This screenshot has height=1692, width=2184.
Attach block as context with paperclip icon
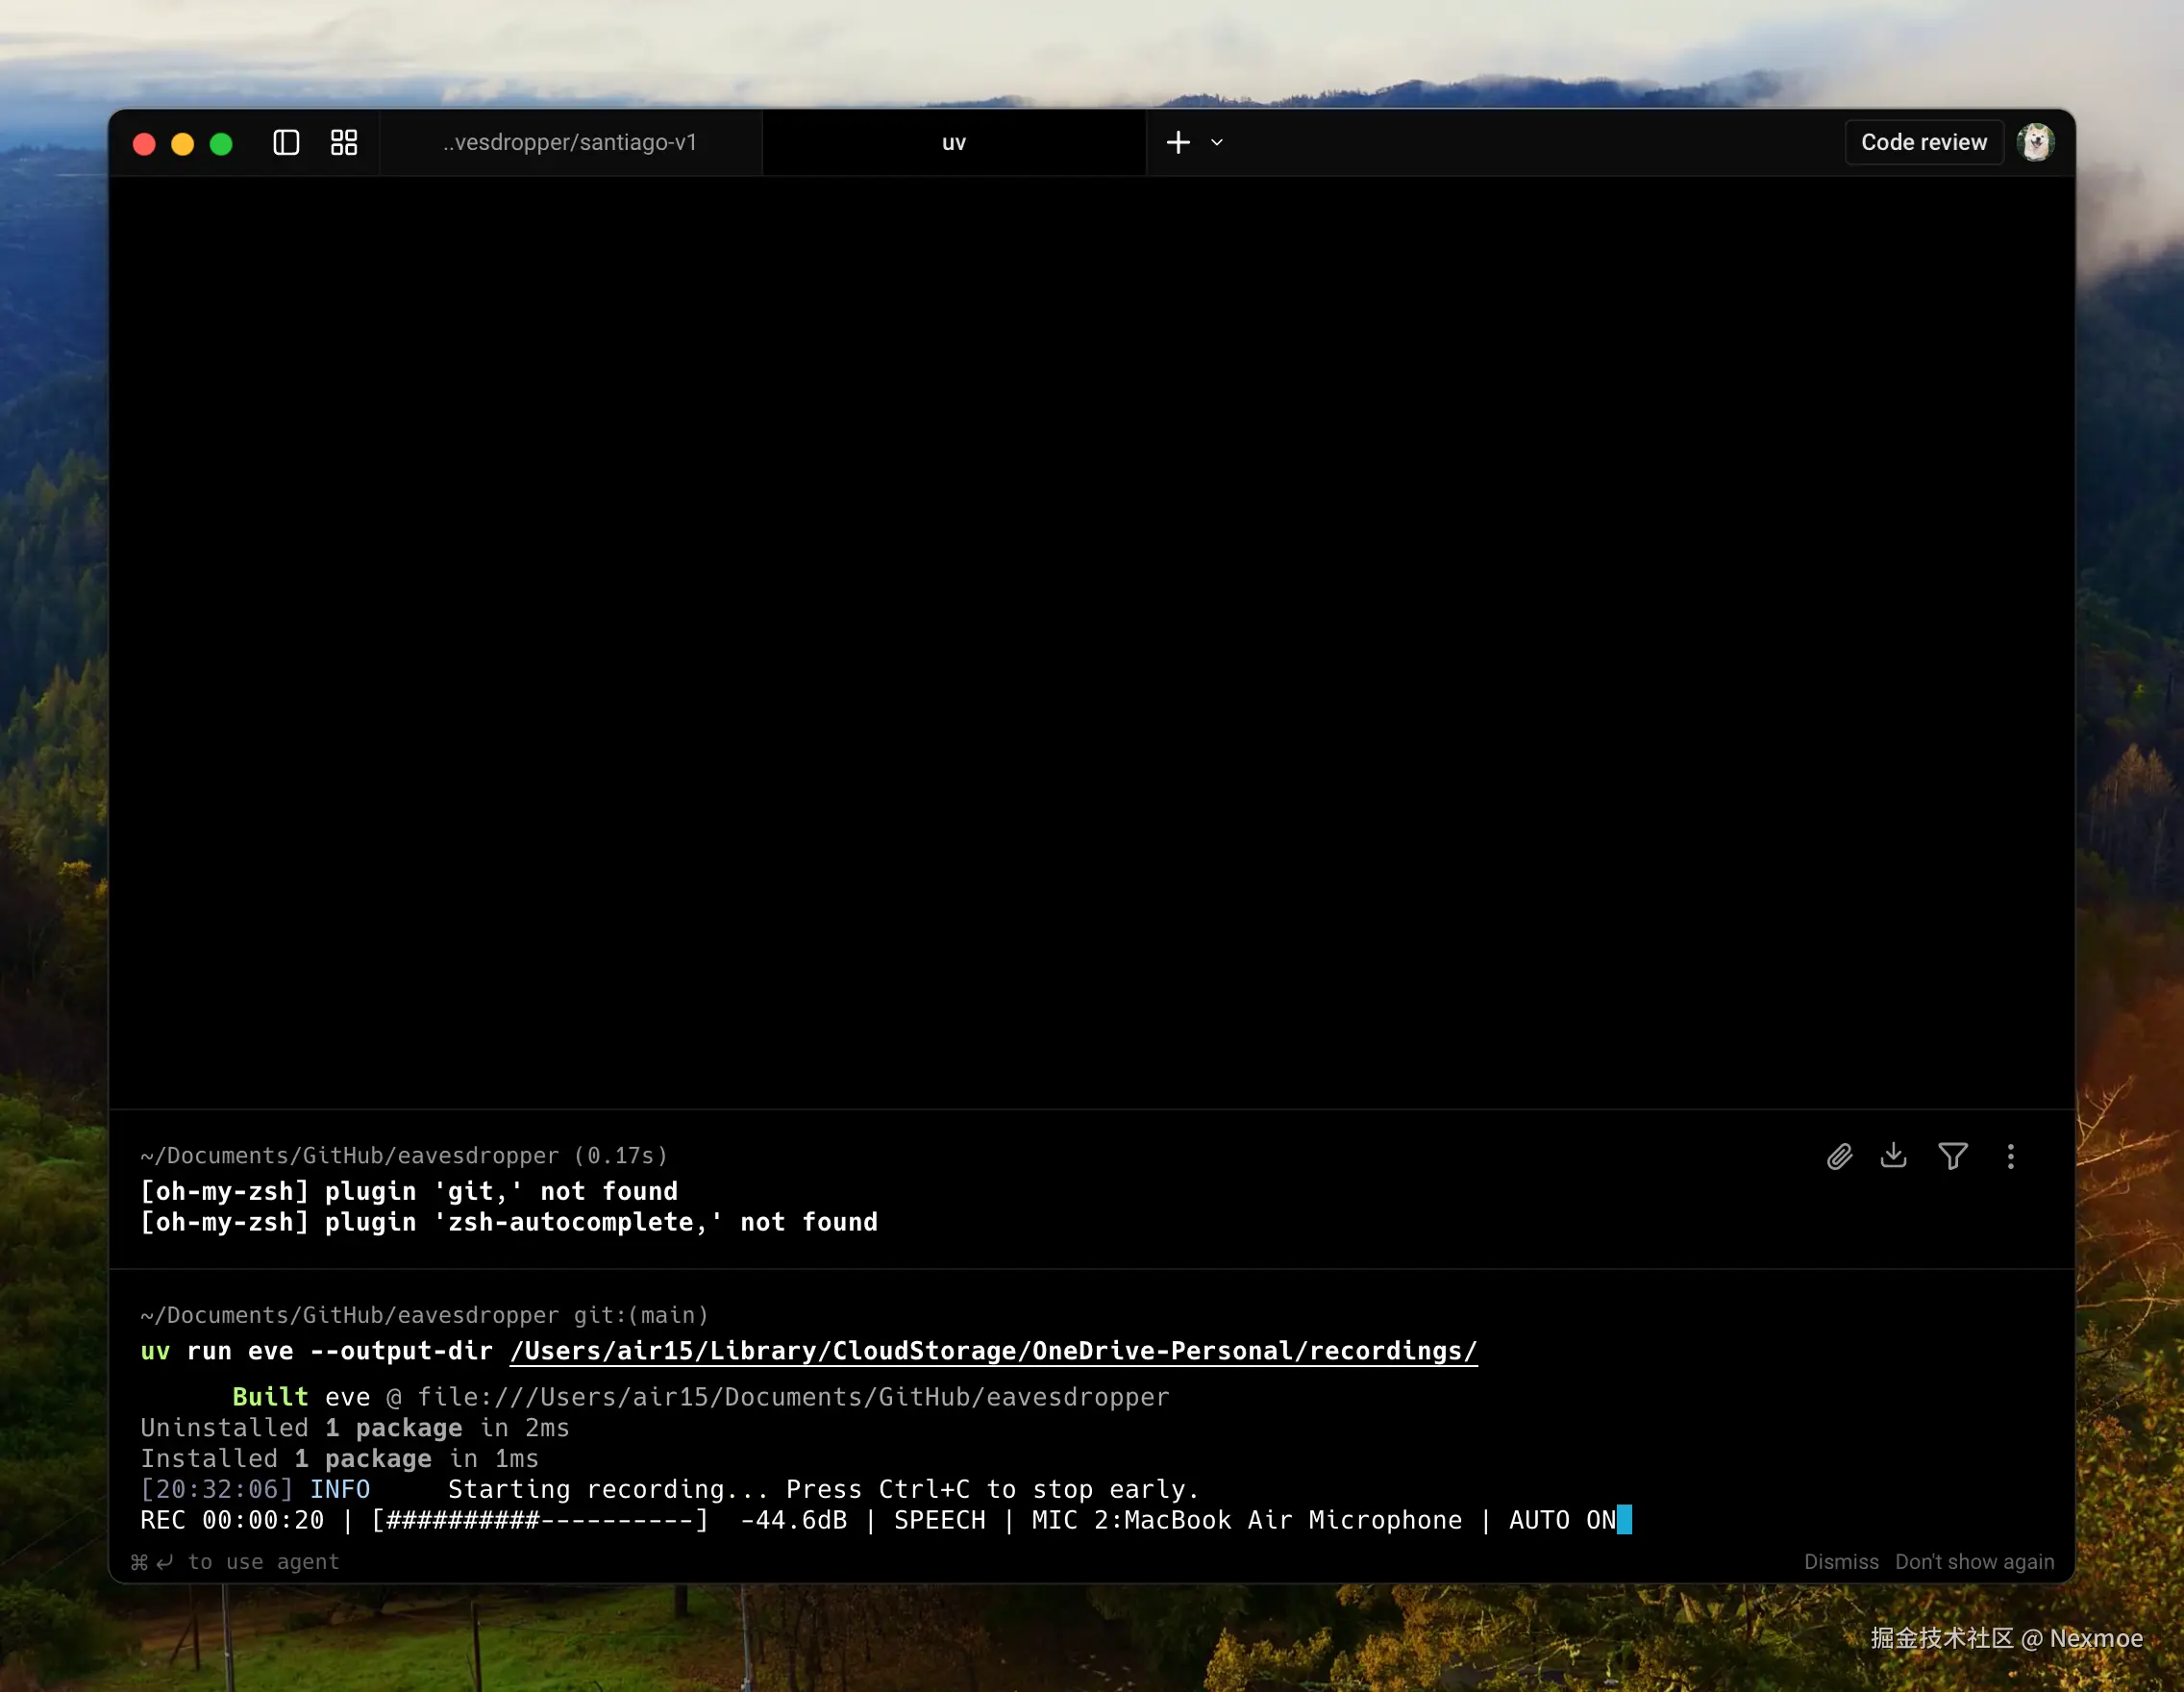[x=1839, y=1157]
